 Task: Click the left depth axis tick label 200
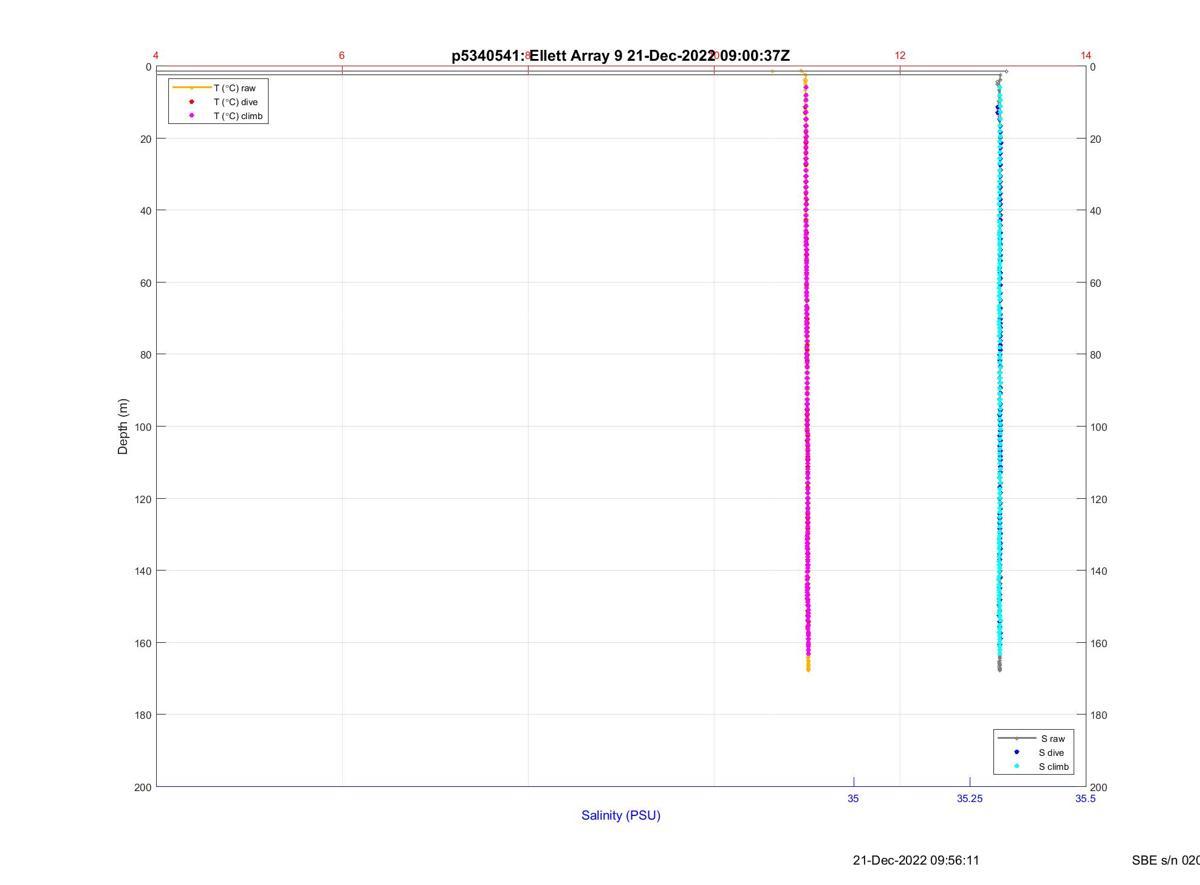(142, 787)
